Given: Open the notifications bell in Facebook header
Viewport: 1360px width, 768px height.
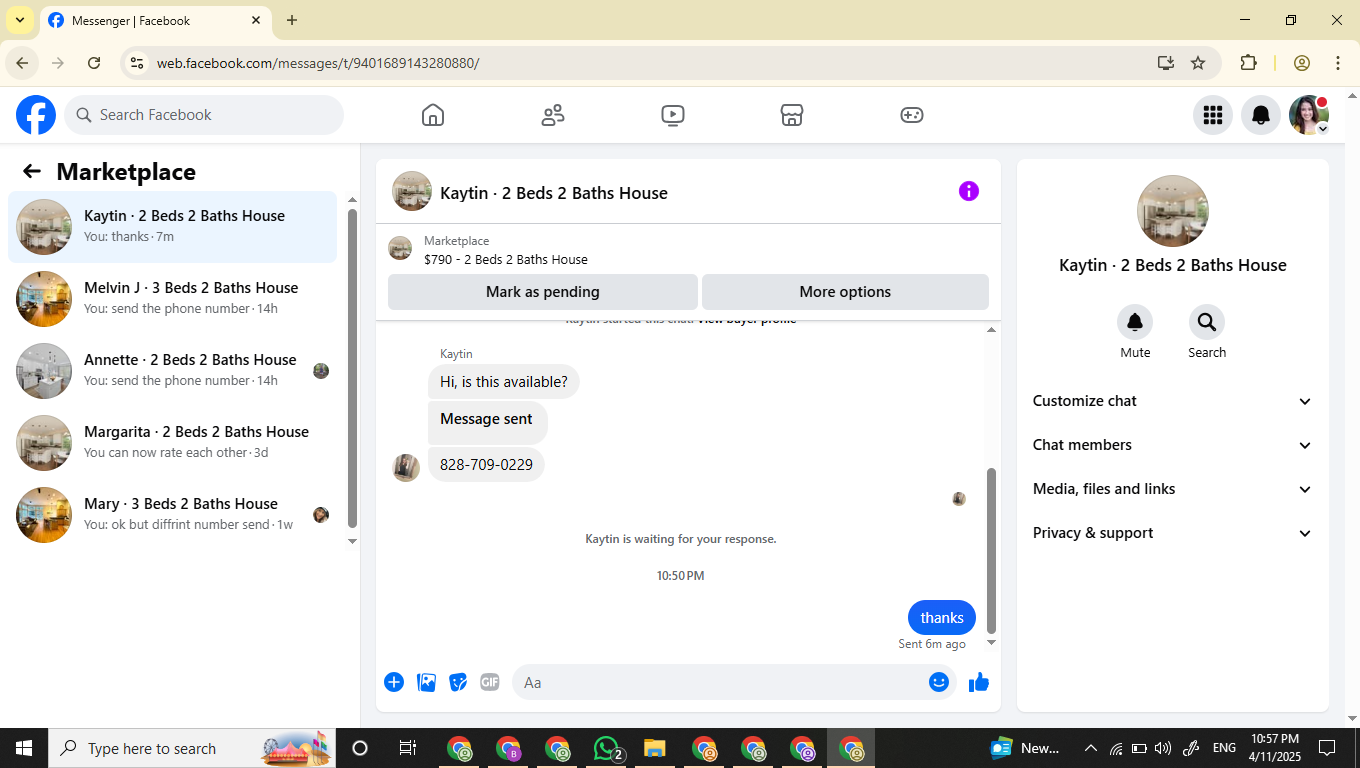Looking at the screenshot, I should point(1261,115).
